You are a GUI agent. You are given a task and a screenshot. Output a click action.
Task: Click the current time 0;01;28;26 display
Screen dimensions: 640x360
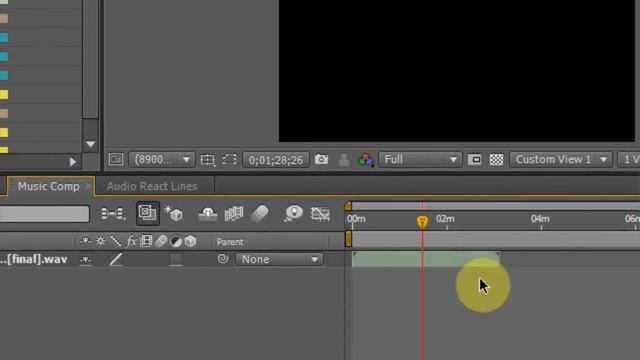pyautogui.click(x=276, y=160)
